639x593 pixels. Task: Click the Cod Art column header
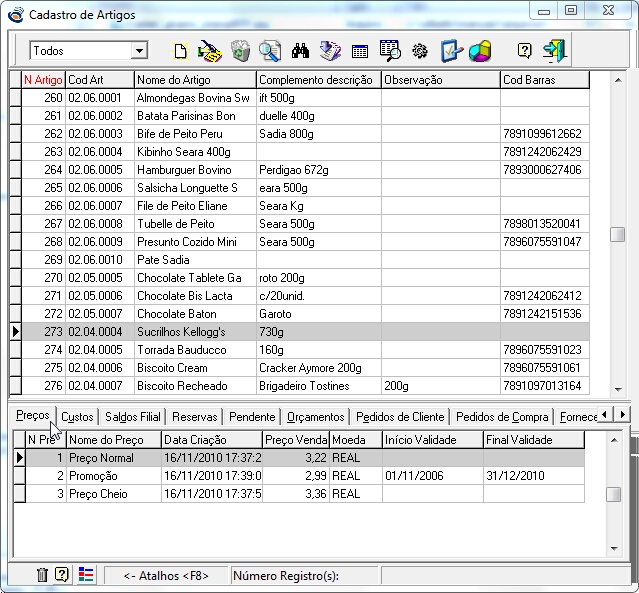(x=100, y=80)
